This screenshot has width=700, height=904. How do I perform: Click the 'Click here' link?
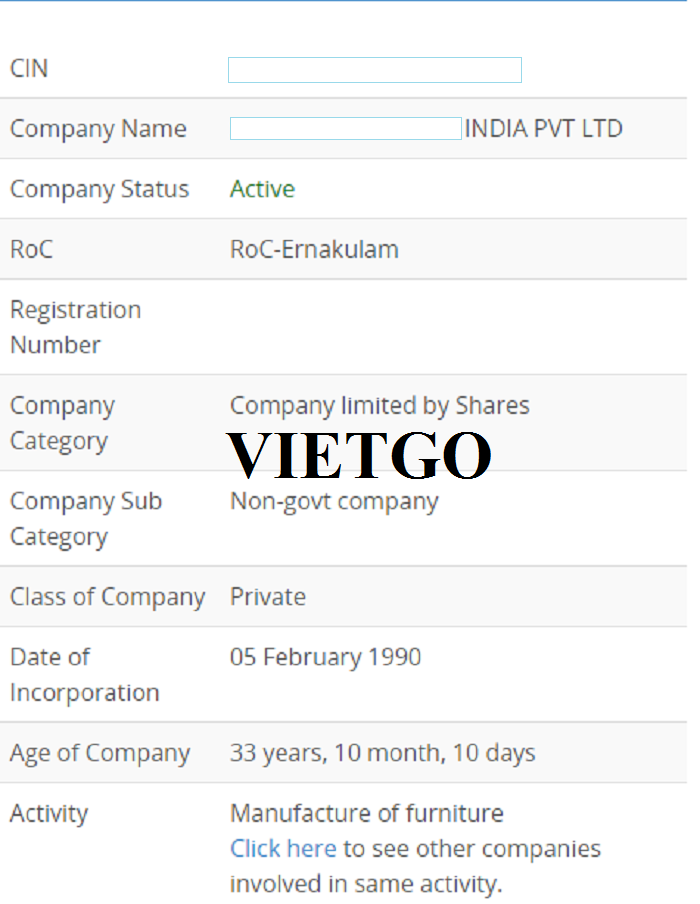283,849
